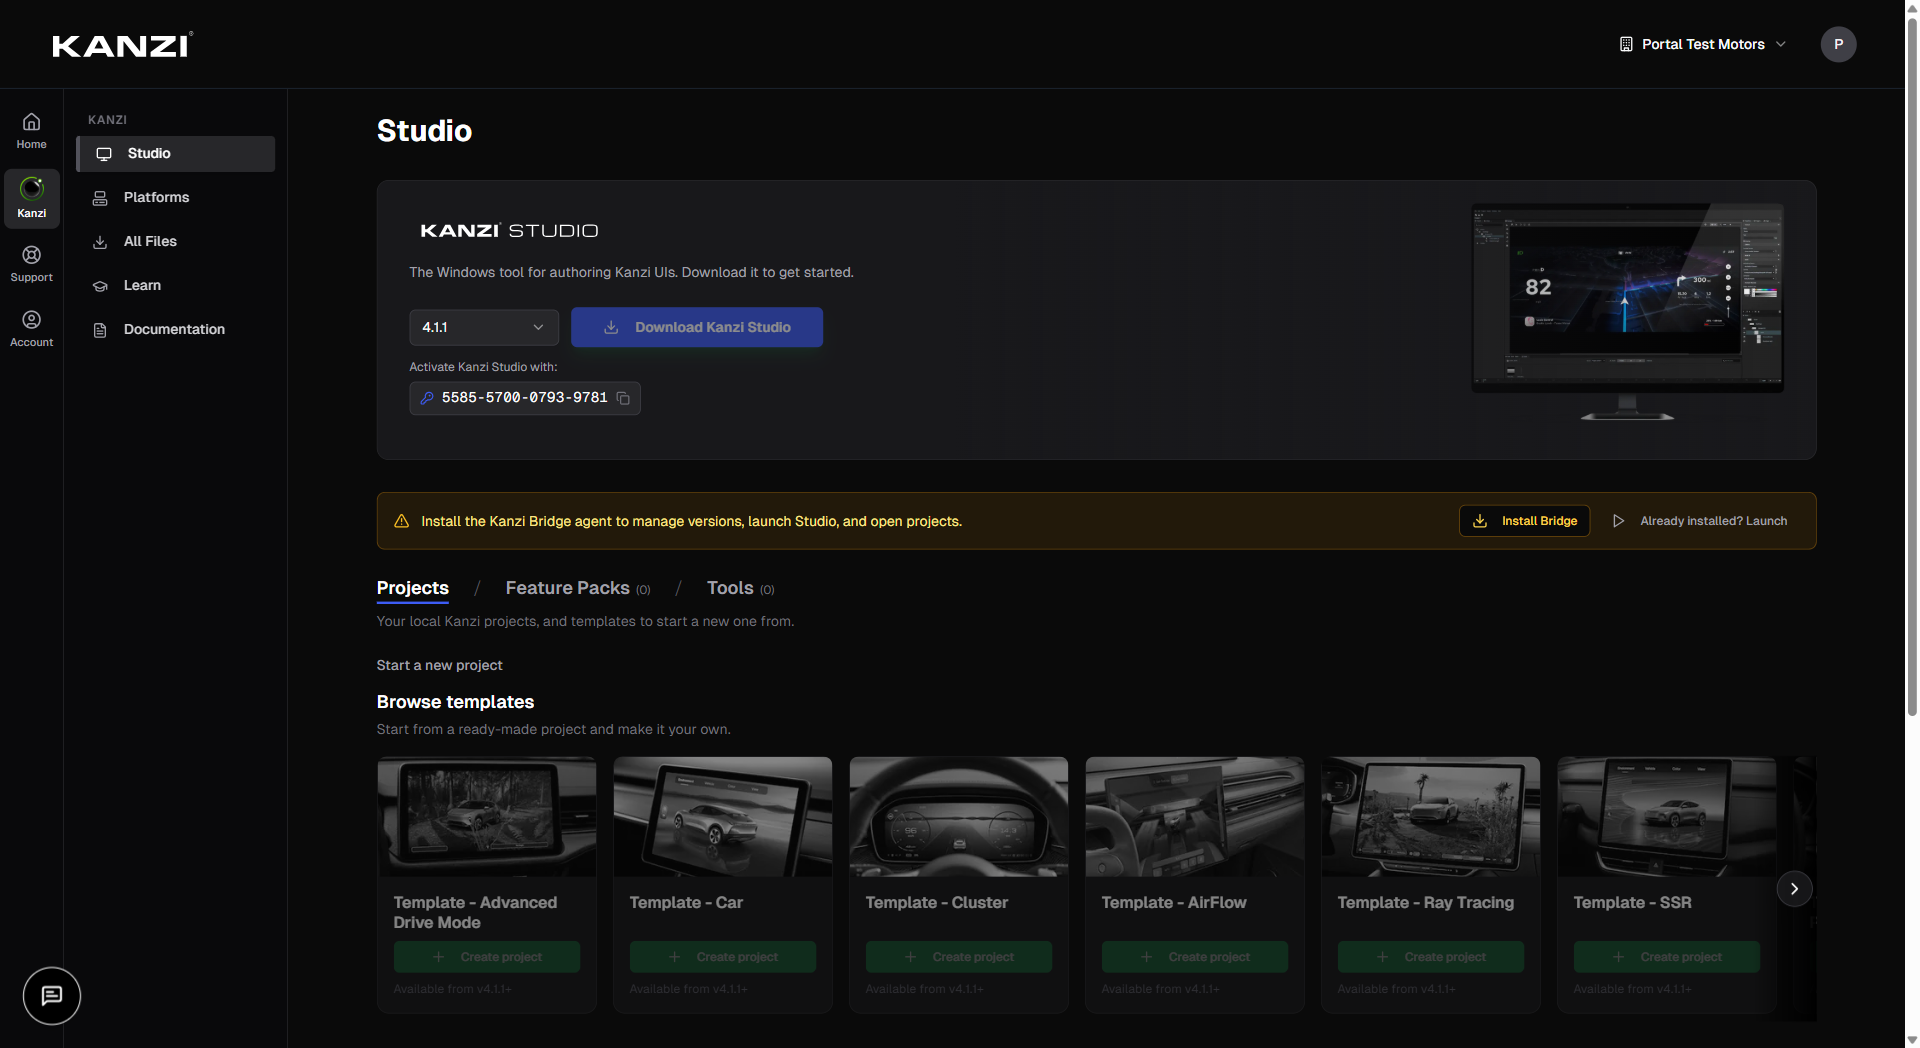
Task: Click the graduation cap icon beside Learn
Action: (100, 286)
